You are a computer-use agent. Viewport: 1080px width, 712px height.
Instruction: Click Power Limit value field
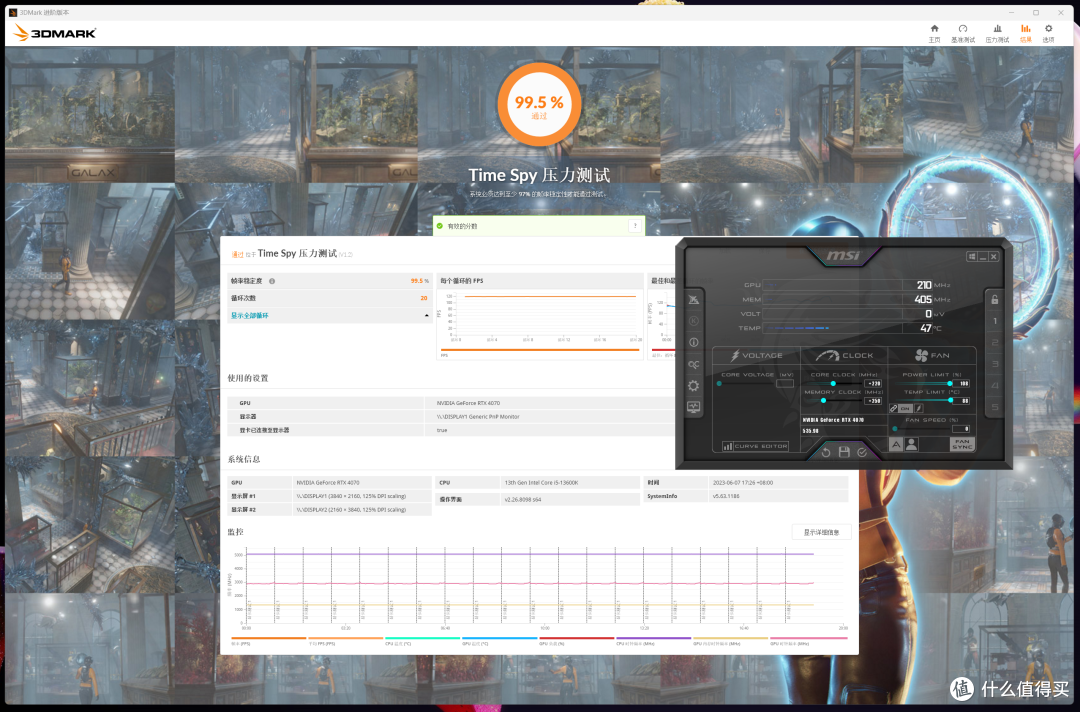(962, 384)
